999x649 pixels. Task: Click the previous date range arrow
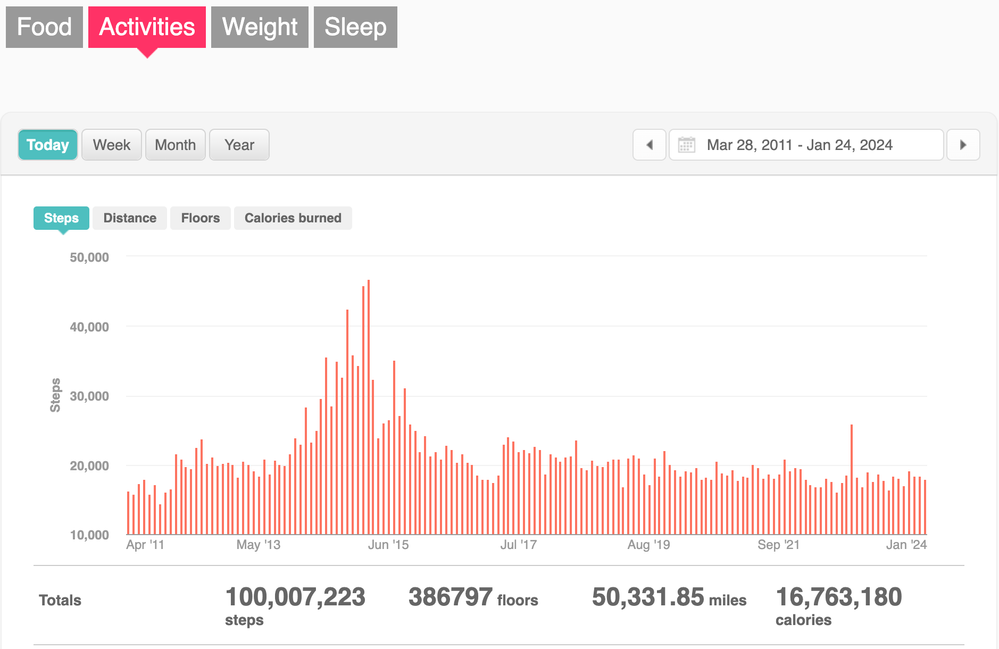[x=649, y=145]
